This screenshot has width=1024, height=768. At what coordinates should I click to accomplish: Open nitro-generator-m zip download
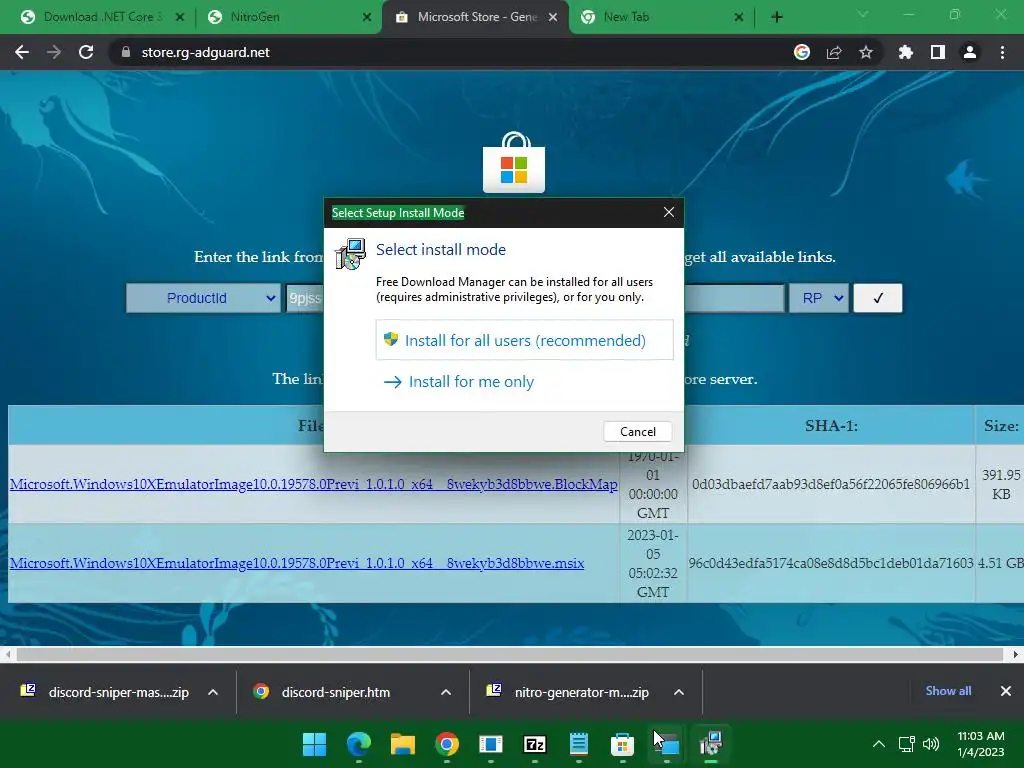tap(568, 692)
